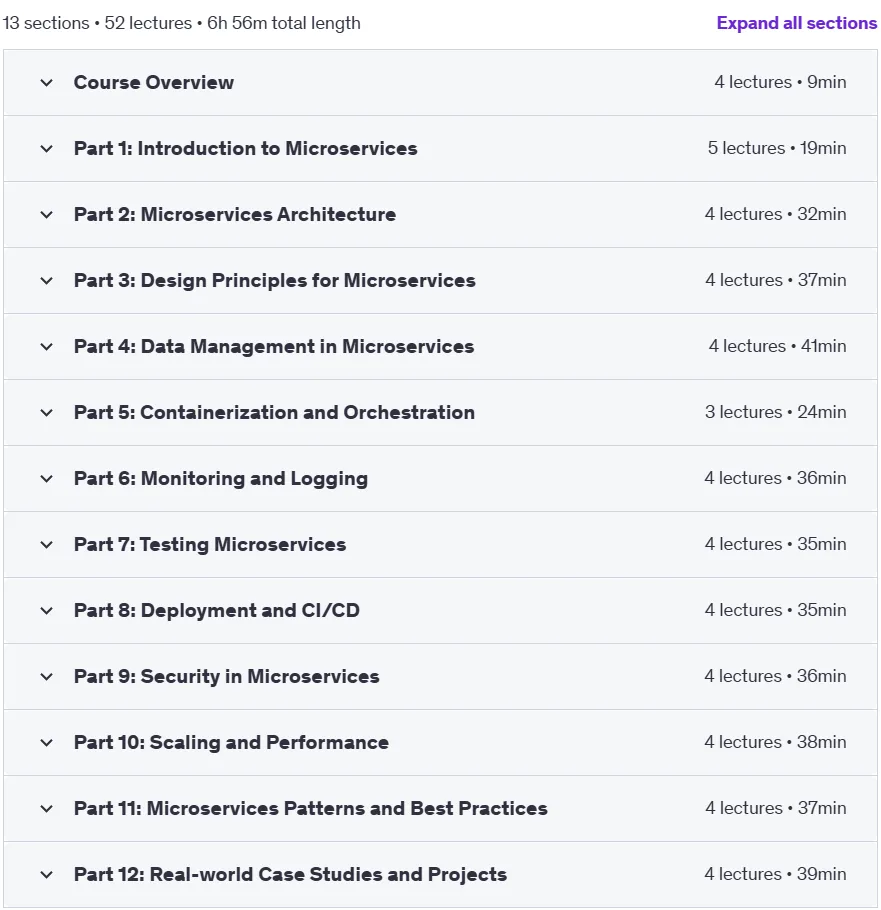Toggle chevron next to Part 10 Scaling
The width and height of the screenshot is (881, 910).
click(x=46, y=743)
